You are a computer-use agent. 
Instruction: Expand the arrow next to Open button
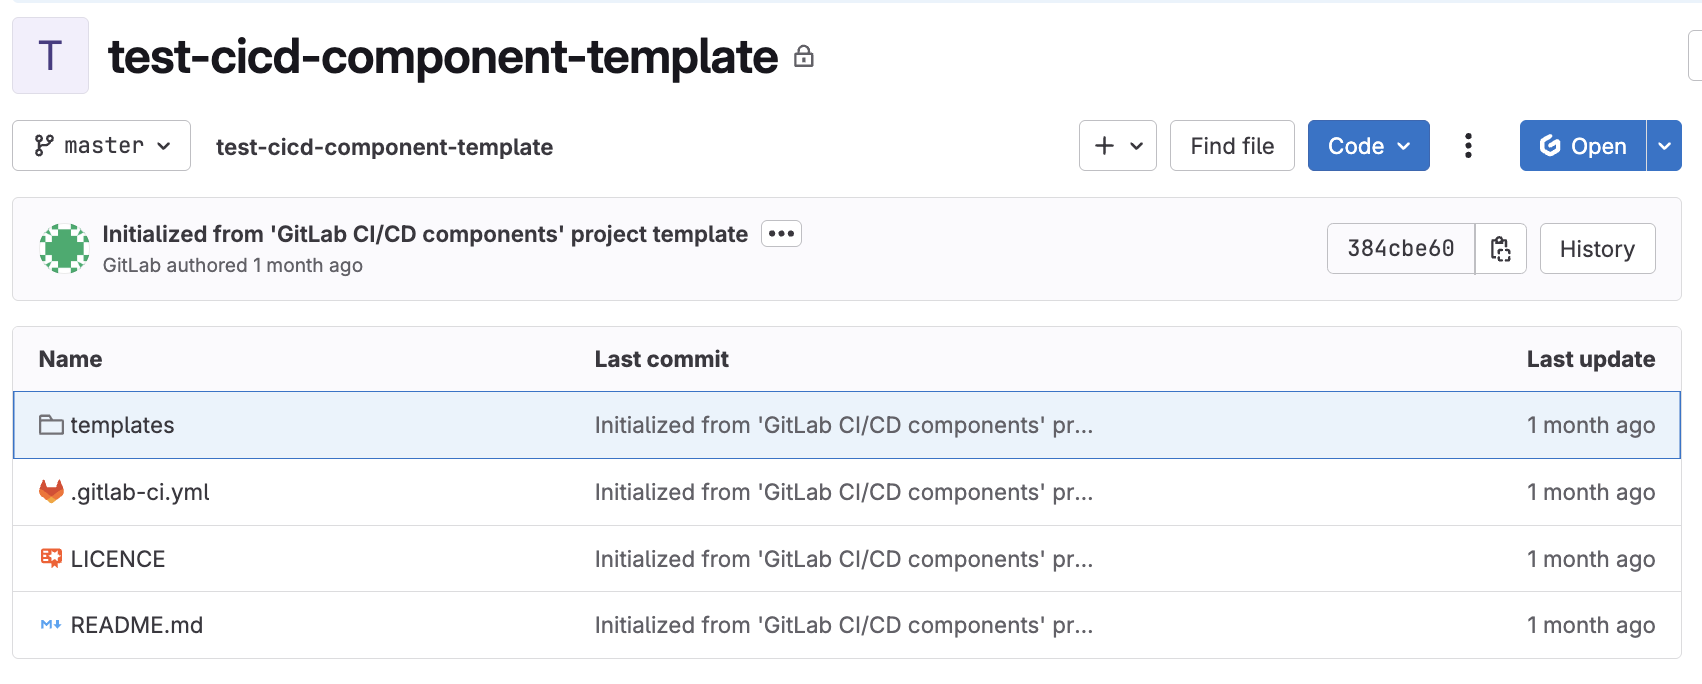tap(1664, 146)
